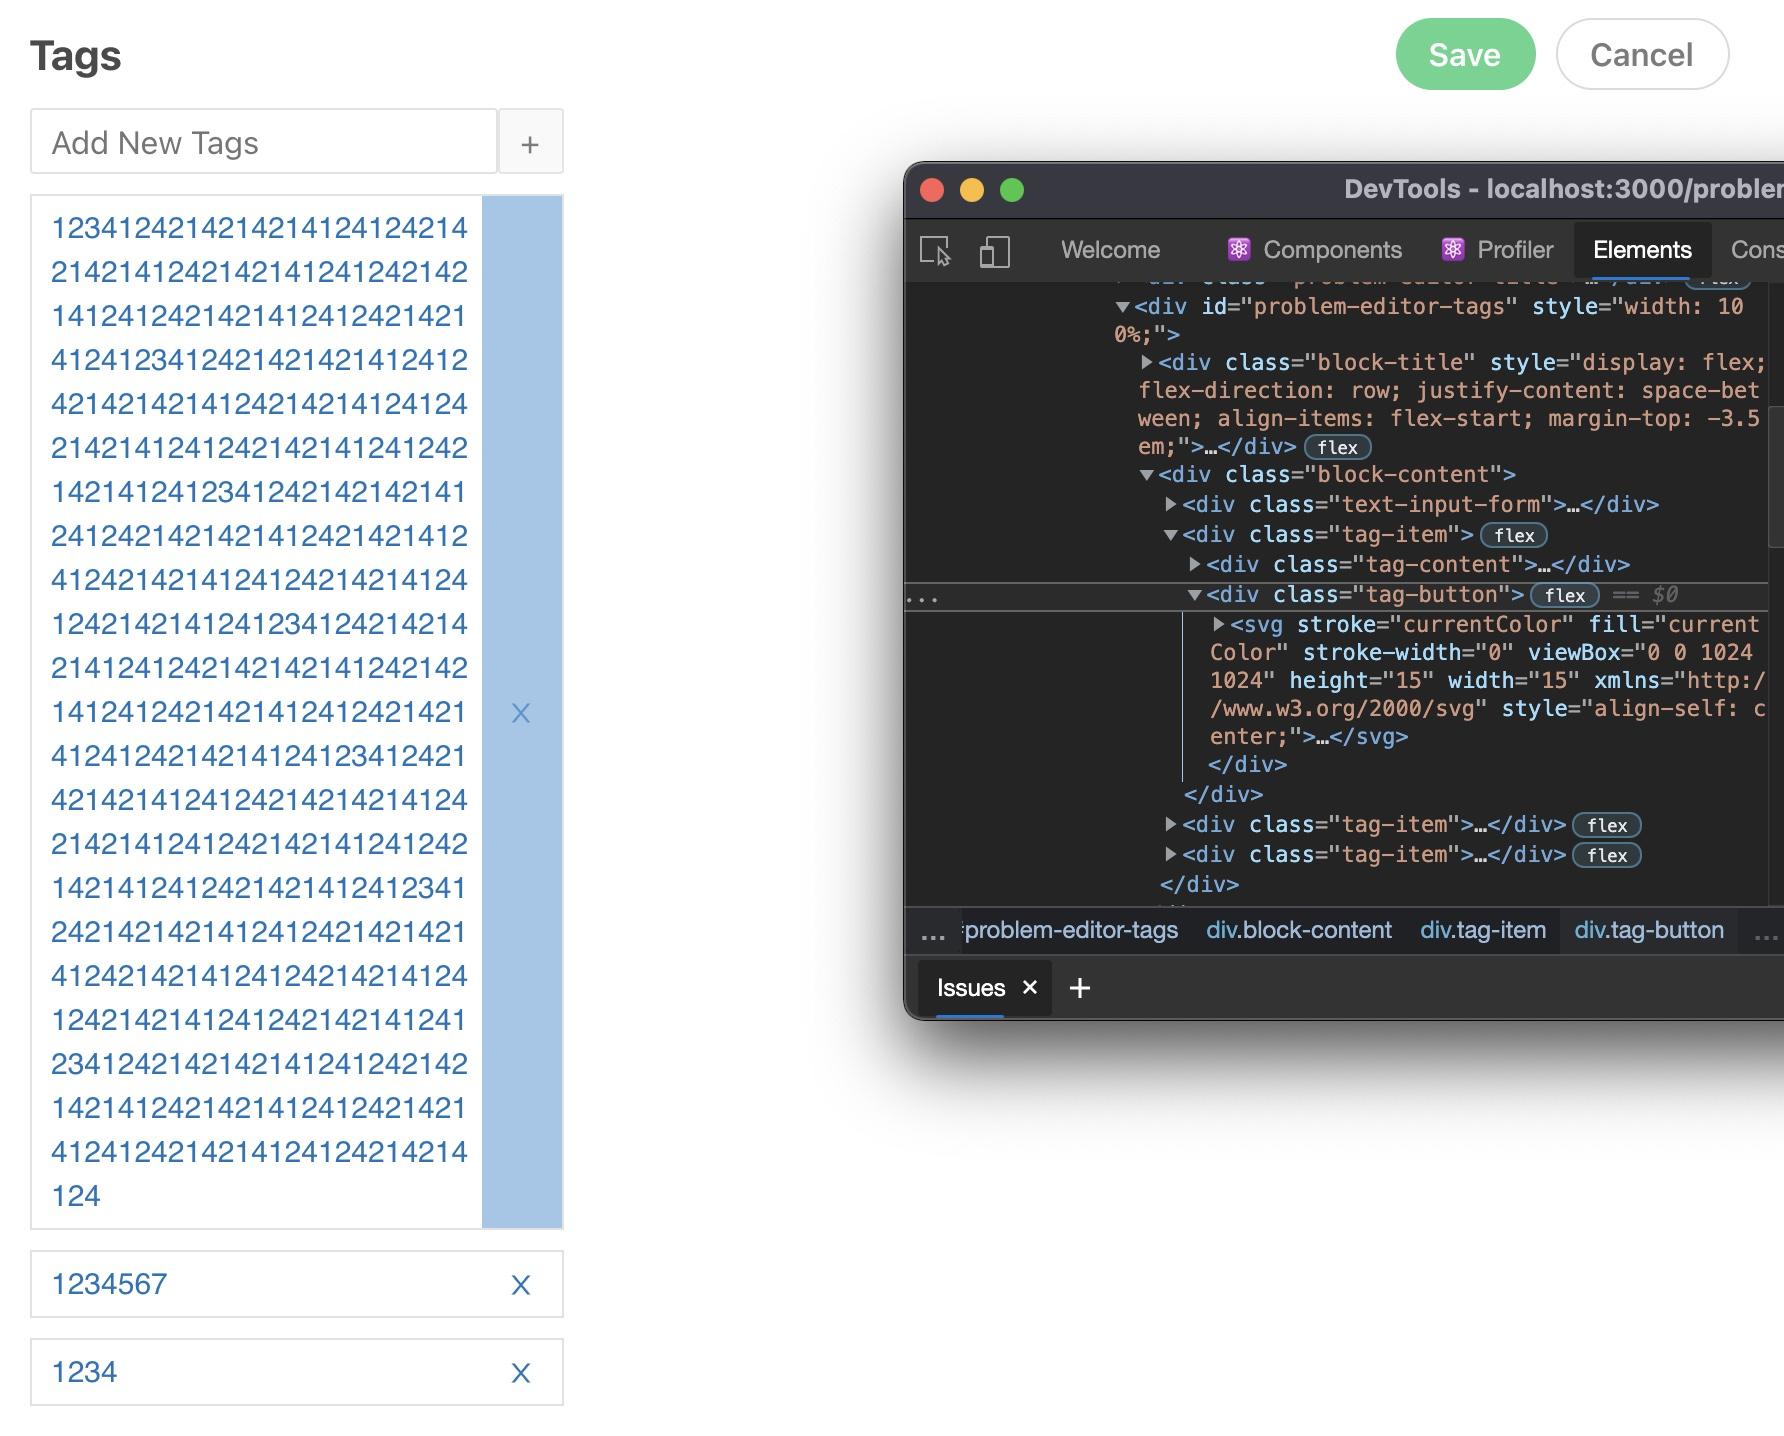Switch to the Profiler tab
The image size is (1784, 1436).
1497,250
